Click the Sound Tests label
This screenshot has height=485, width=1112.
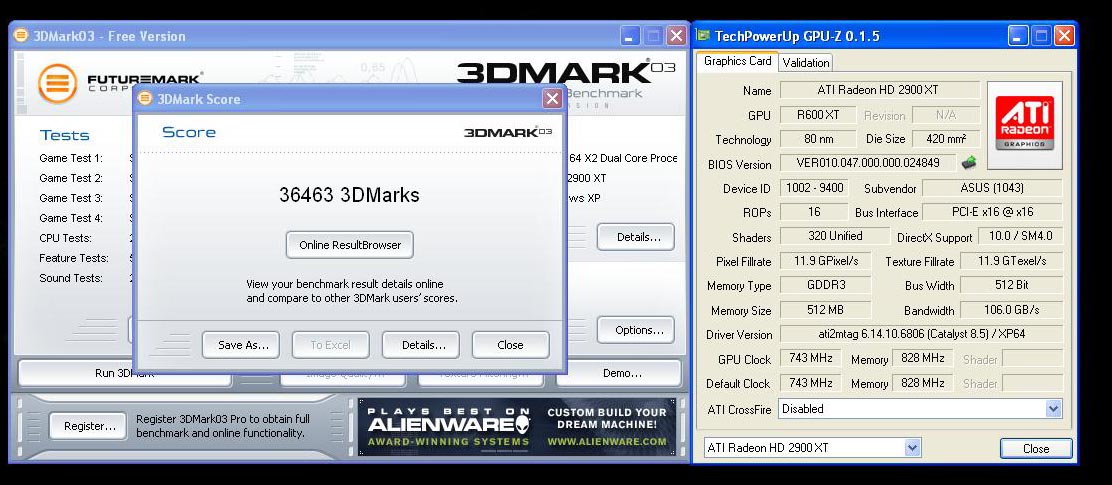(x=71, y=278)
